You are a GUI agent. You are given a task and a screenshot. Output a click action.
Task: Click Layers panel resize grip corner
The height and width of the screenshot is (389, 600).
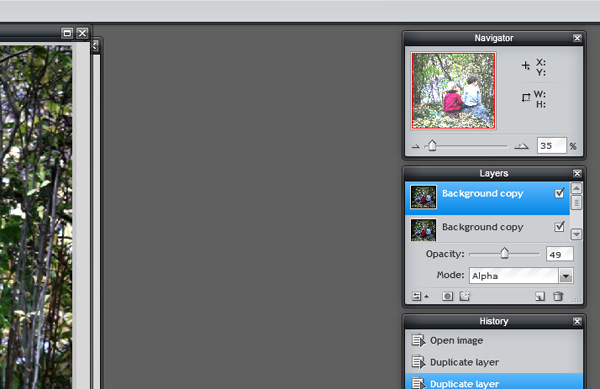[577, 299]
